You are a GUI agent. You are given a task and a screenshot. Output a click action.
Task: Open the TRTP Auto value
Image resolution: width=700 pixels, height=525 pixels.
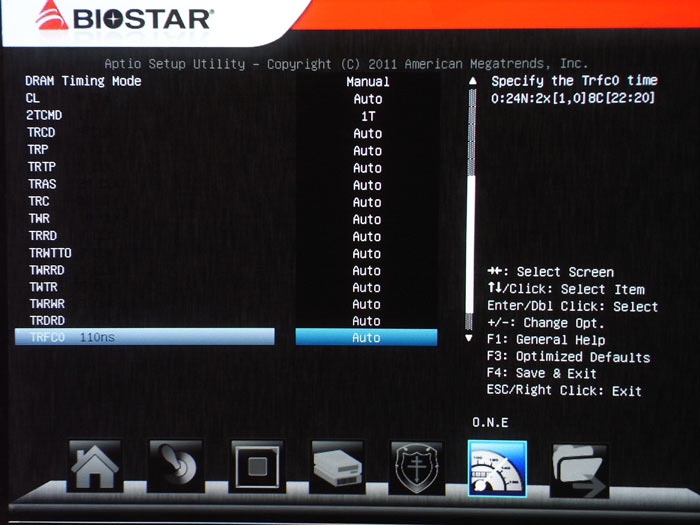[x=367, y=168]
